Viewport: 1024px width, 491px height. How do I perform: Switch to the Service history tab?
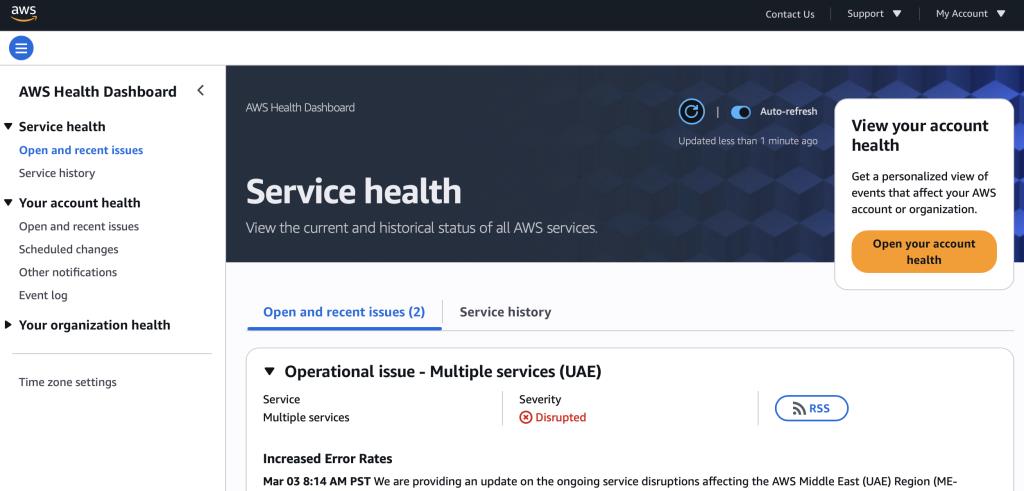(505, 312)
